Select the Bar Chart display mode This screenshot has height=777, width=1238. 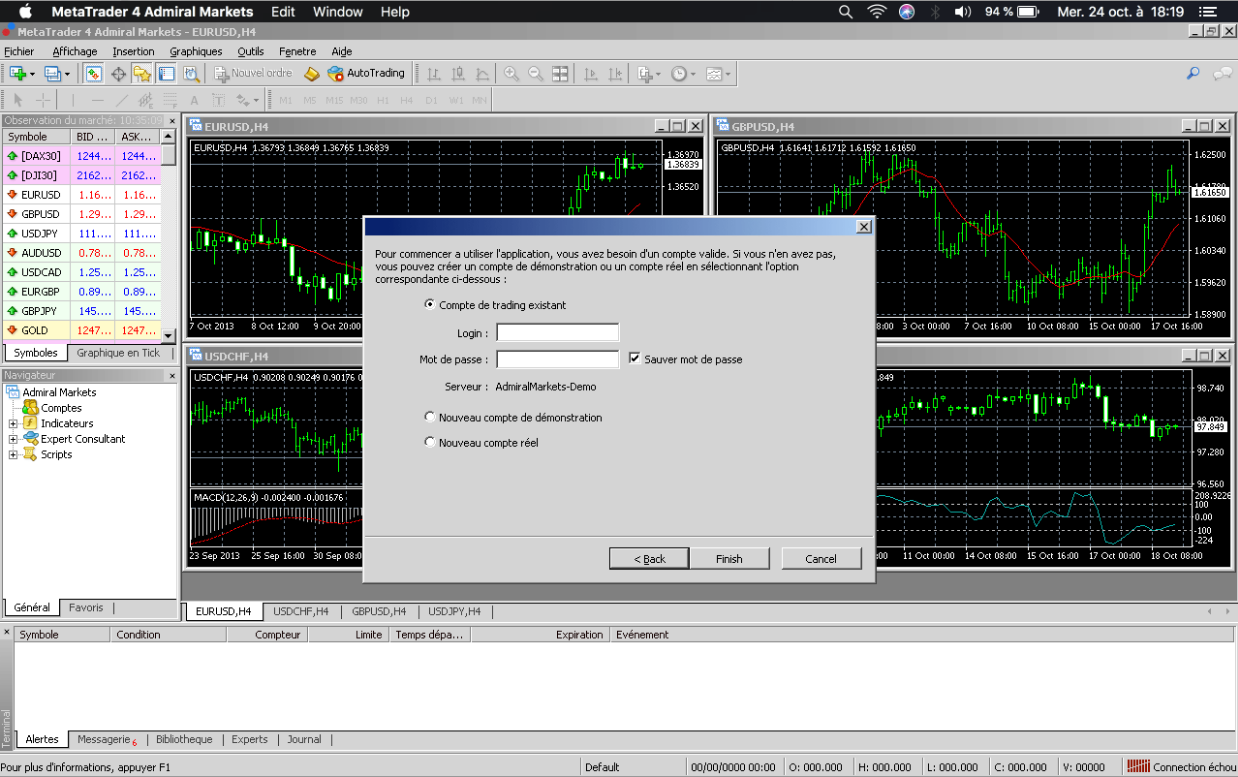click(432, 73)
